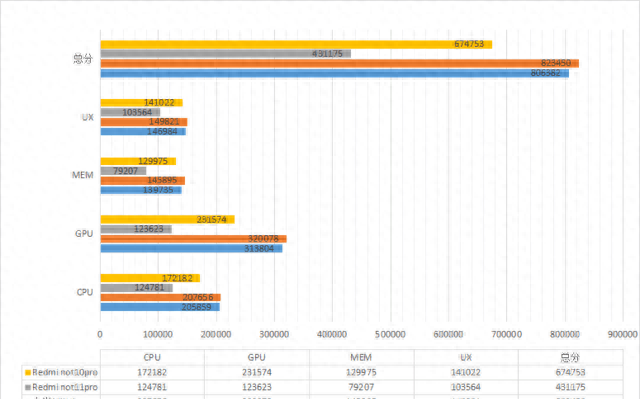Select the 141022 cell in the data table
Image resolution: width=640 pixels, height=399 pixels.
click(466, 372)
